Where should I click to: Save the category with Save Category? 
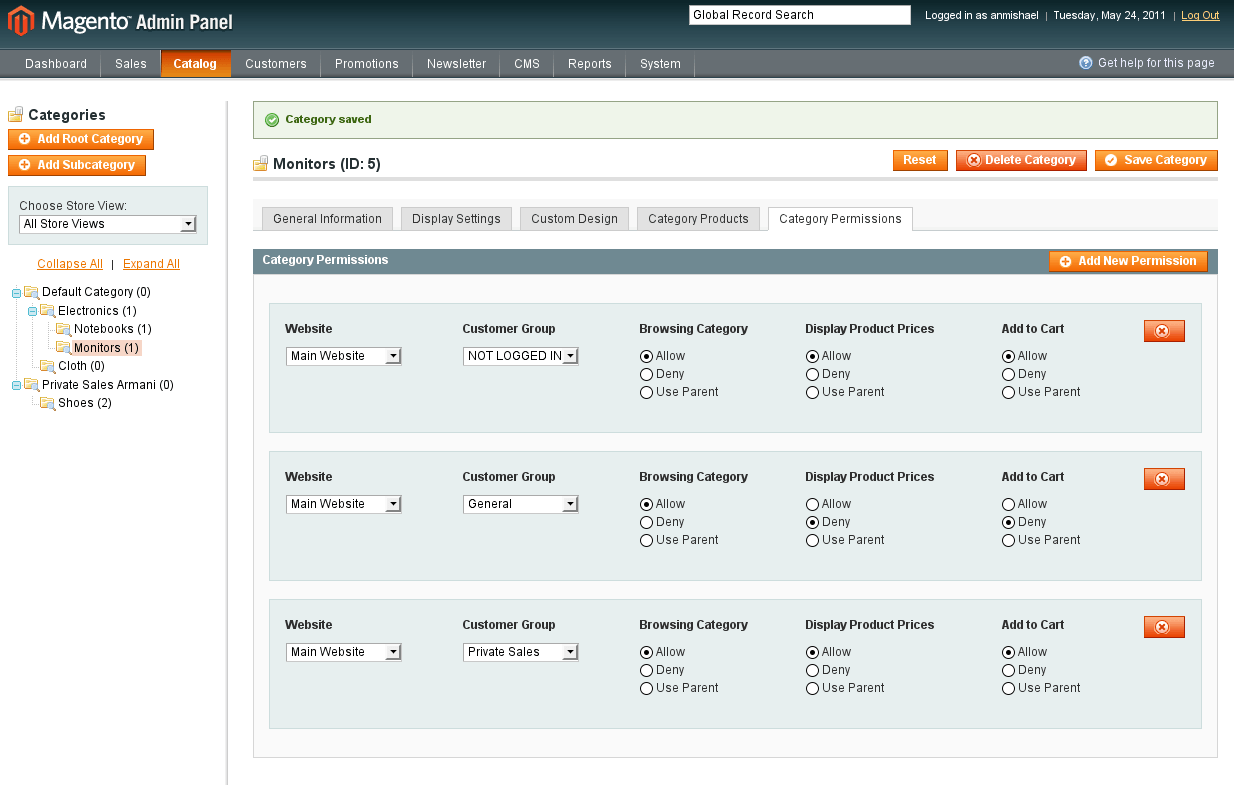click(x=1156, y=161)
